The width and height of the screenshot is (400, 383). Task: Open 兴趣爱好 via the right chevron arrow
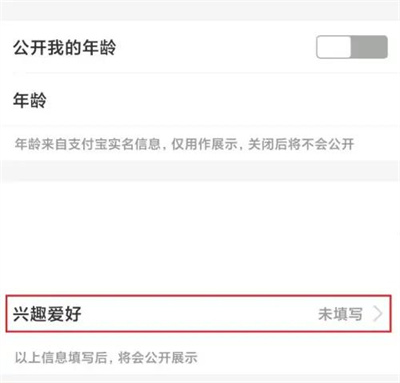[x=378, y=314]
